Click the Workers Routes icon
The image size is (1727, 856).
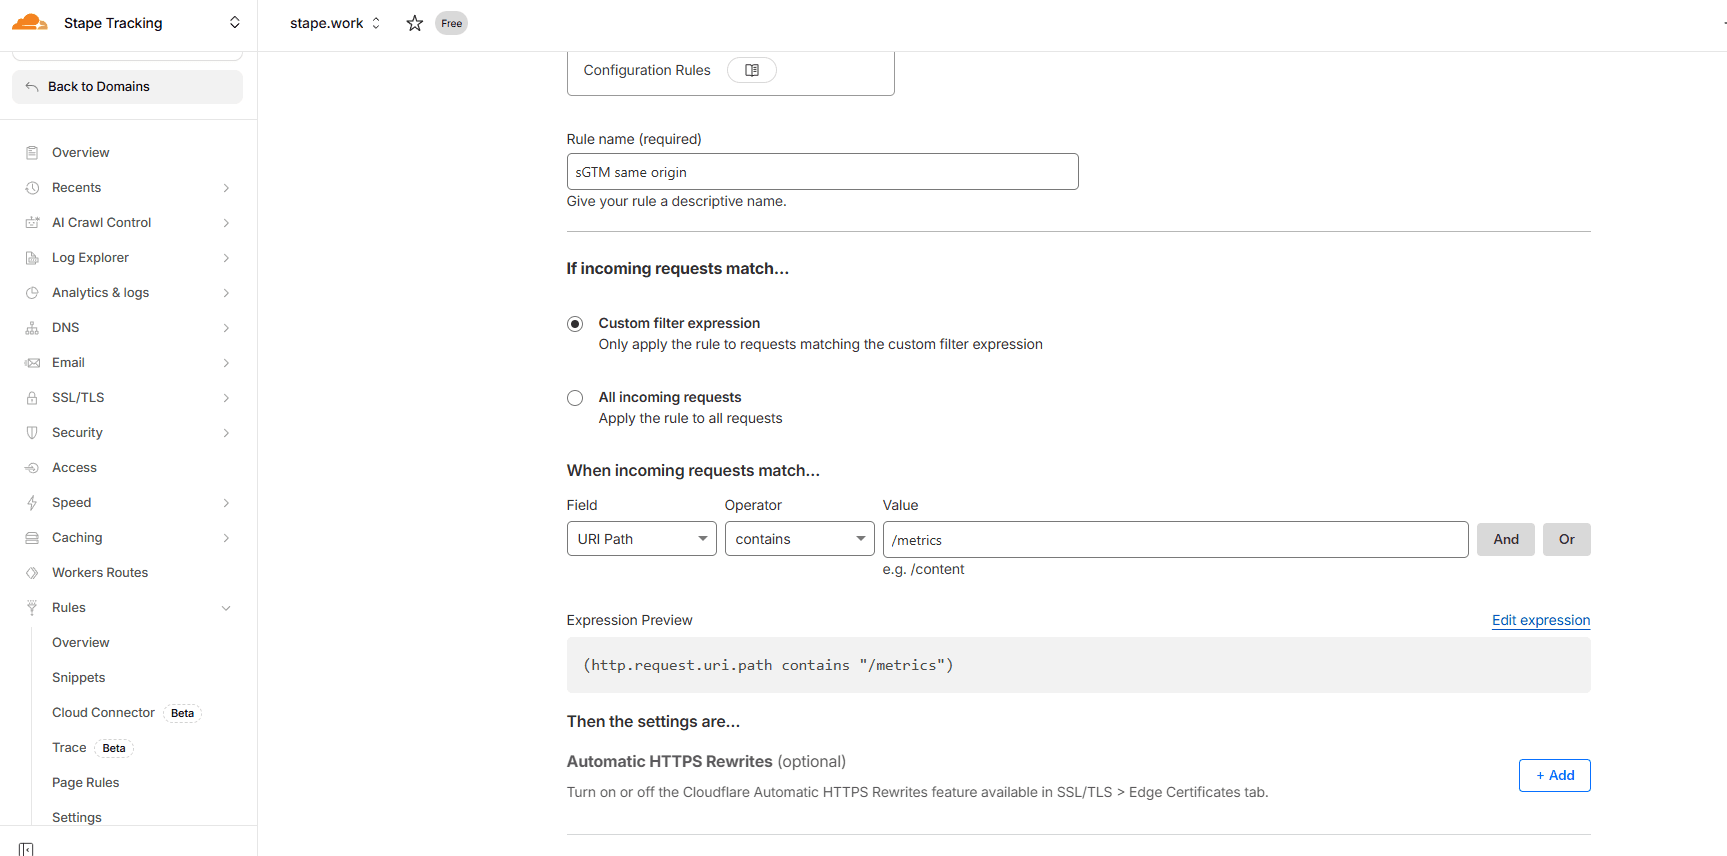[x=32, y=573]
